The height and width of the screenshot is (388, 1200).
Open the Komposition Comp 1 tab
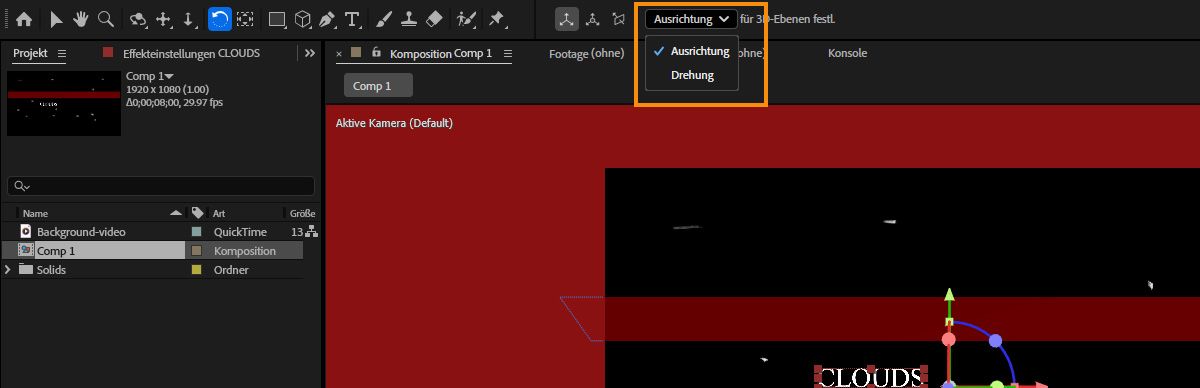coord(441,53)
